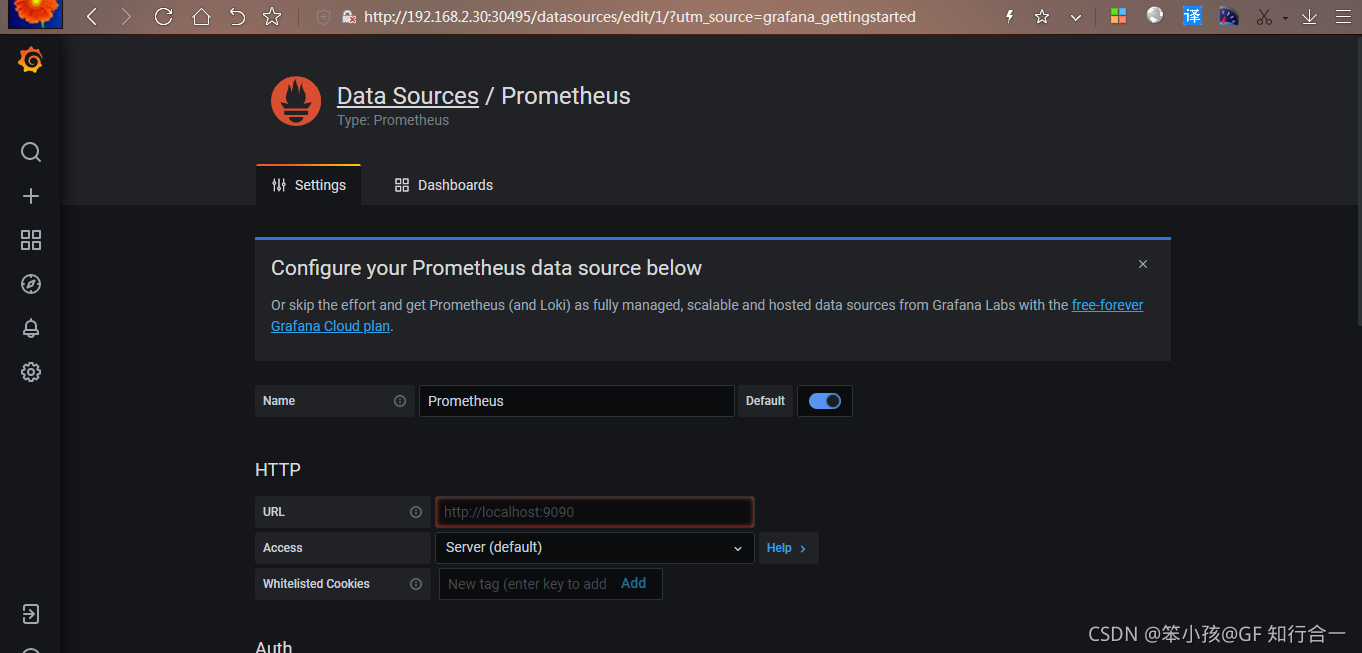The image size is (1362, 653).
Task: Click the 'Type: Prometheus' subtitle text
Action: 393,120
